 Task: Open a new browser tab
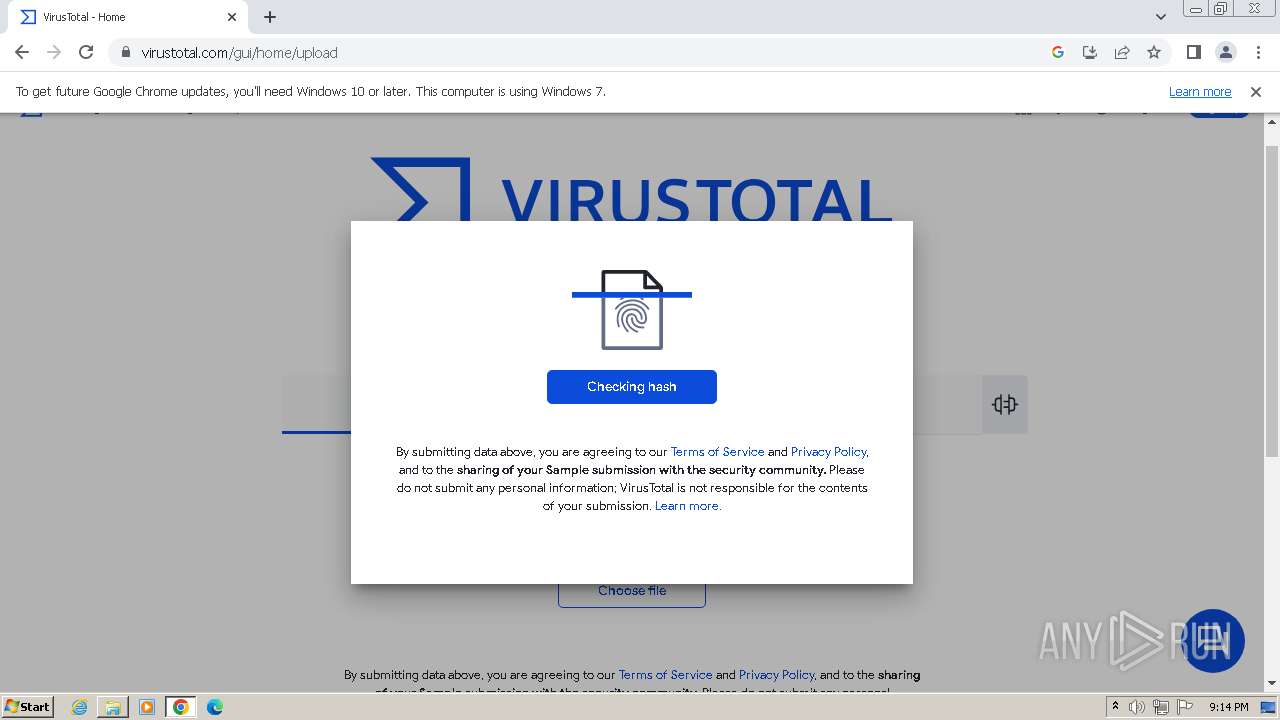[270, 17]
